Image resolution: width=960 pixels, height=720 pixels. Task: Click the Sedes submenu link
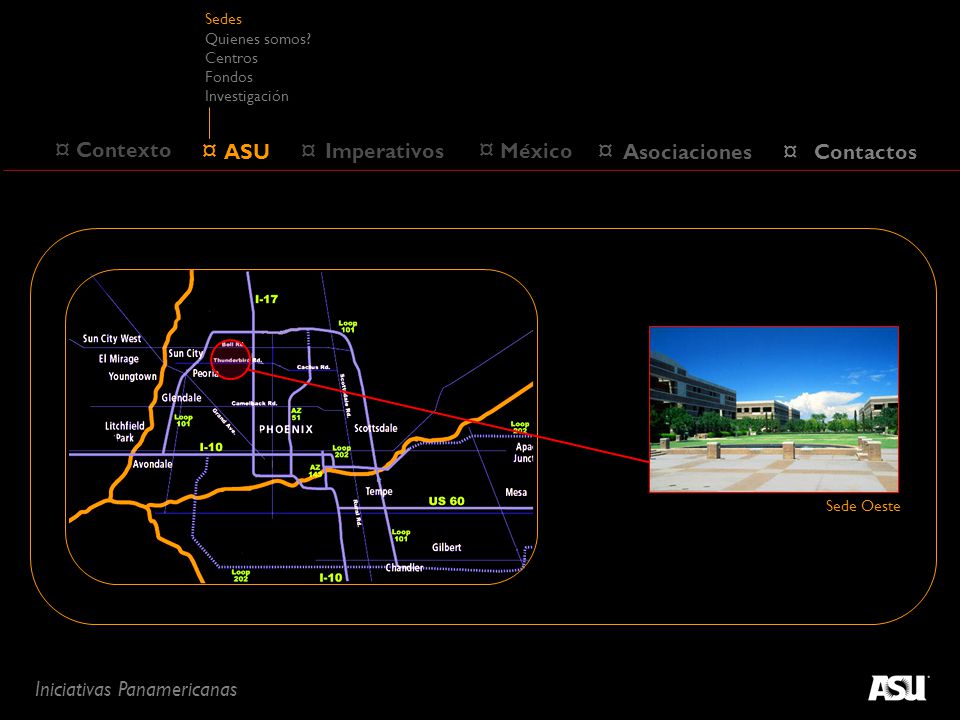pyautogui.click(x=223, y=19)
